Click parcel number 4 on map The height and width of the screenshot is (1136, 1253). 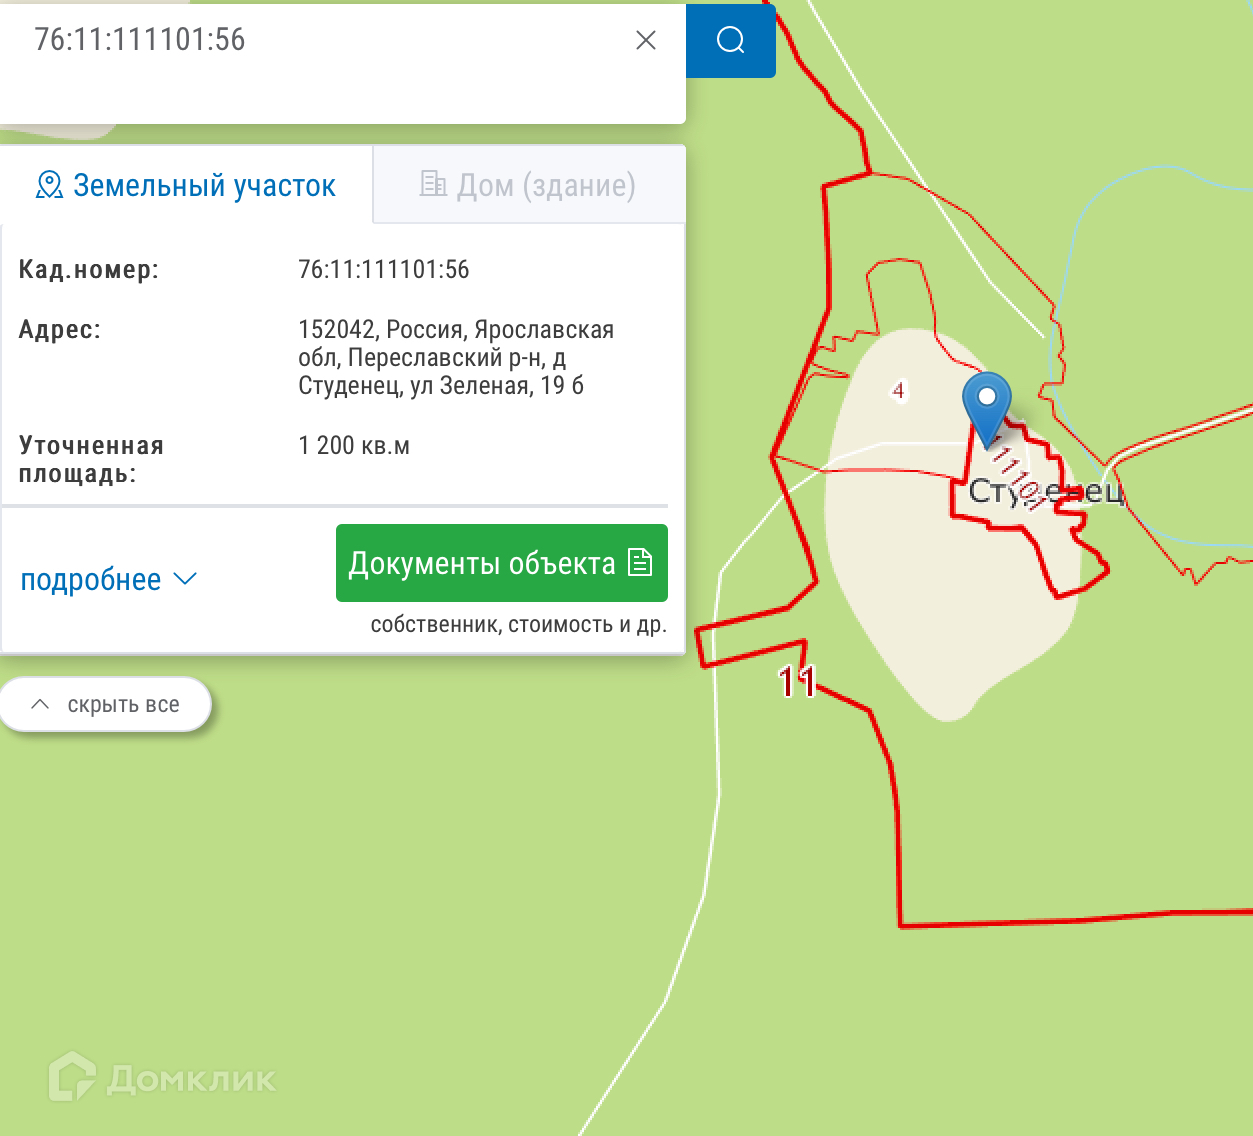pos(898,390)
